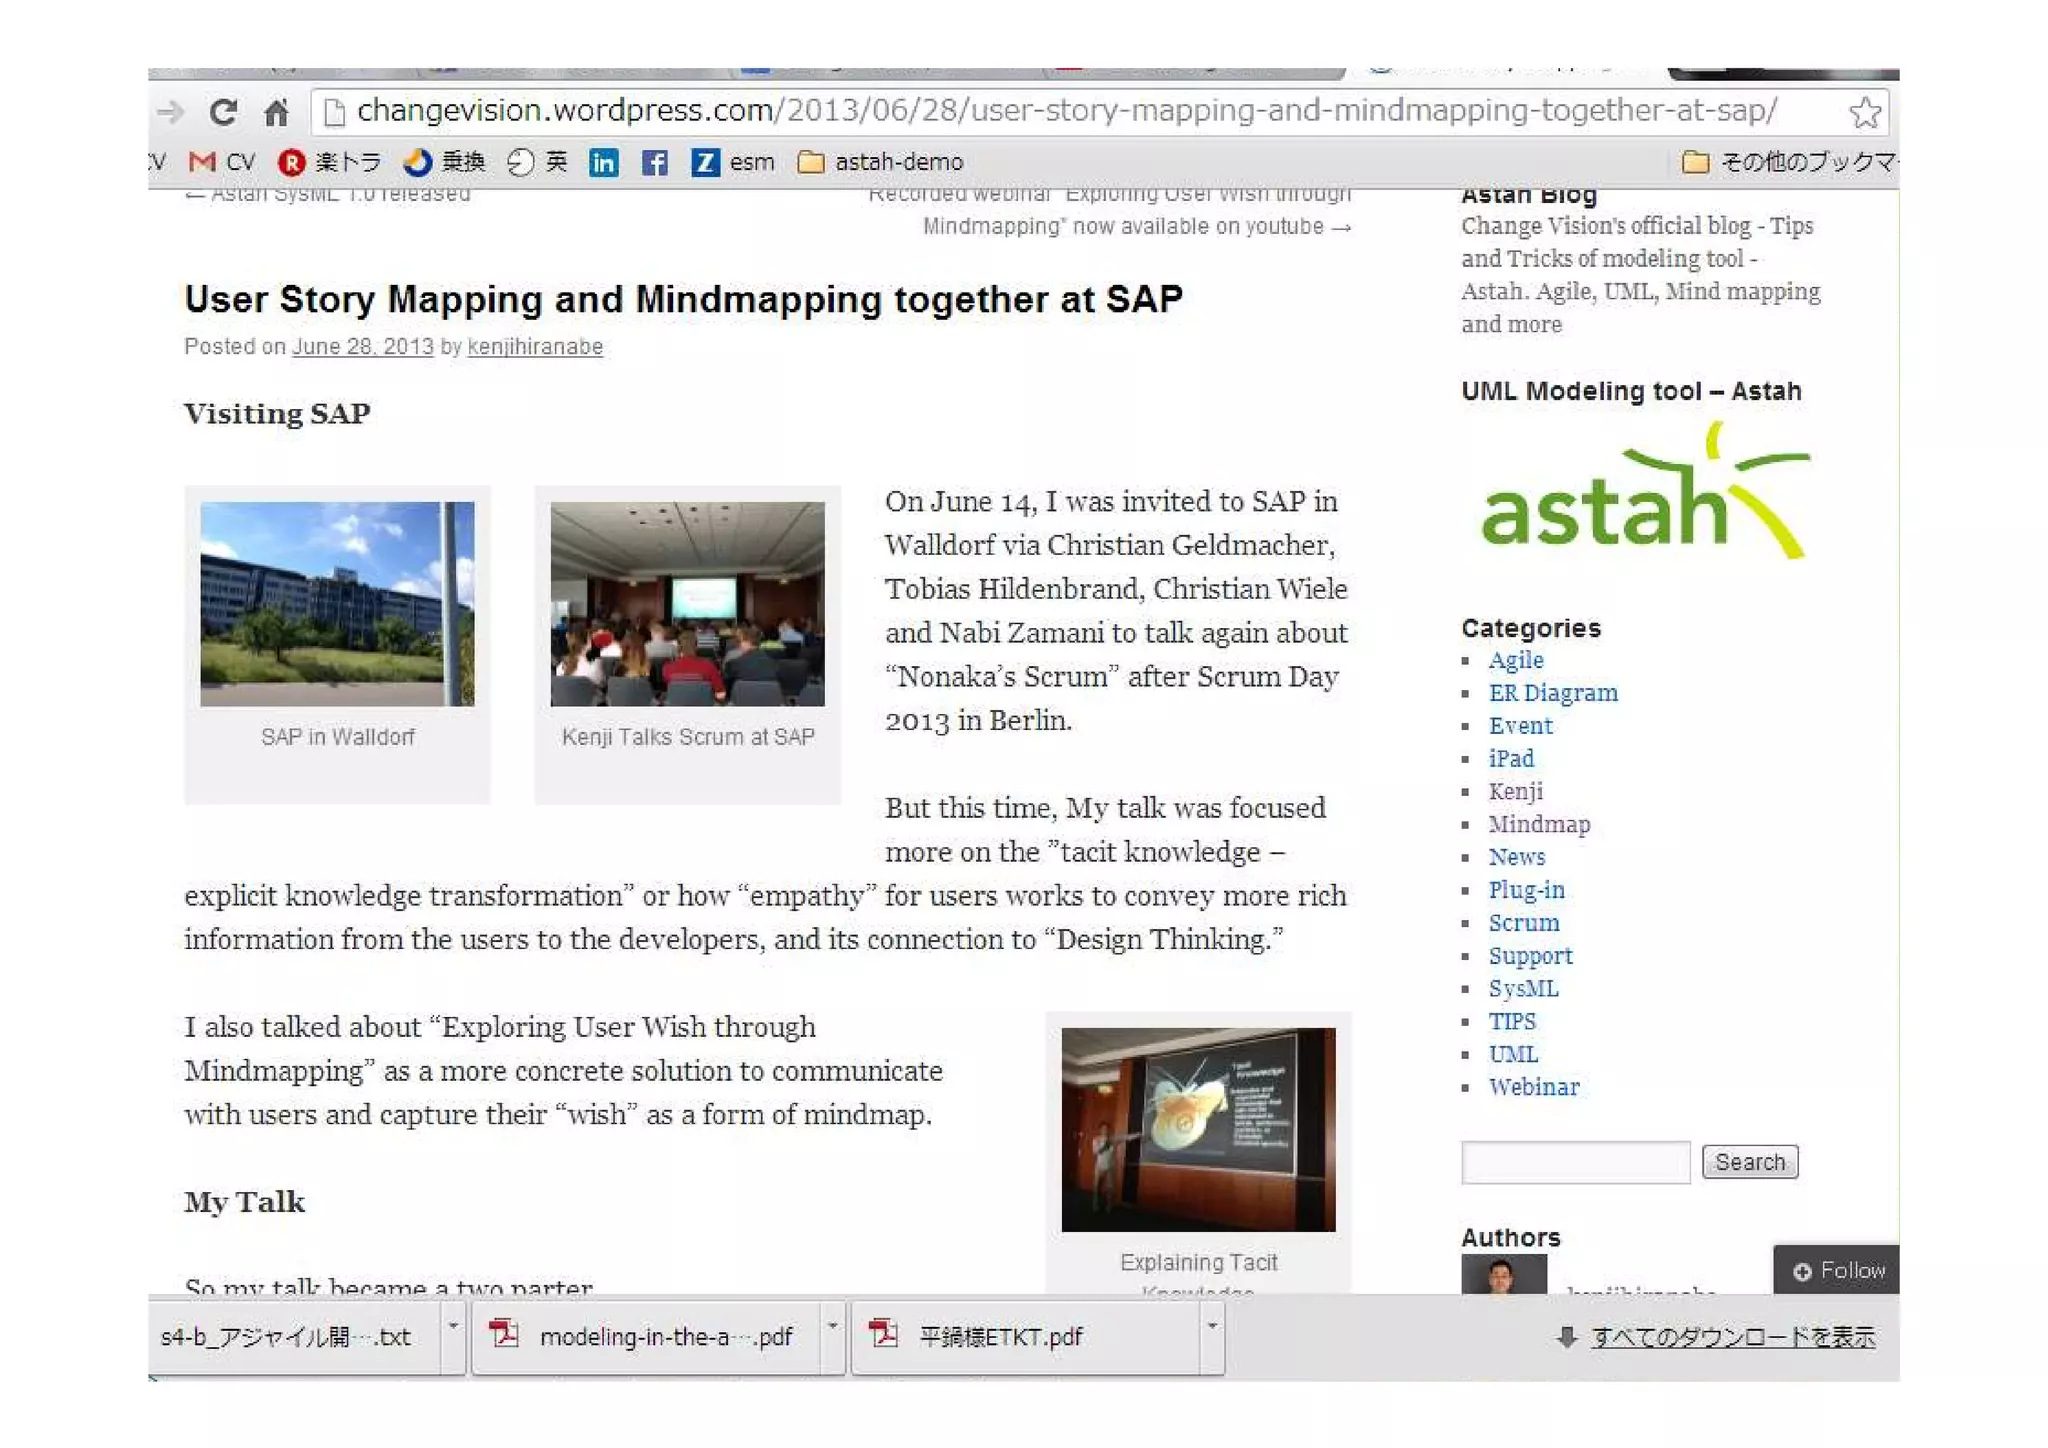This screenshot has height=1448, width=2048.
Task: Click in the sidebar search field
Action: click(1575, 1162)
